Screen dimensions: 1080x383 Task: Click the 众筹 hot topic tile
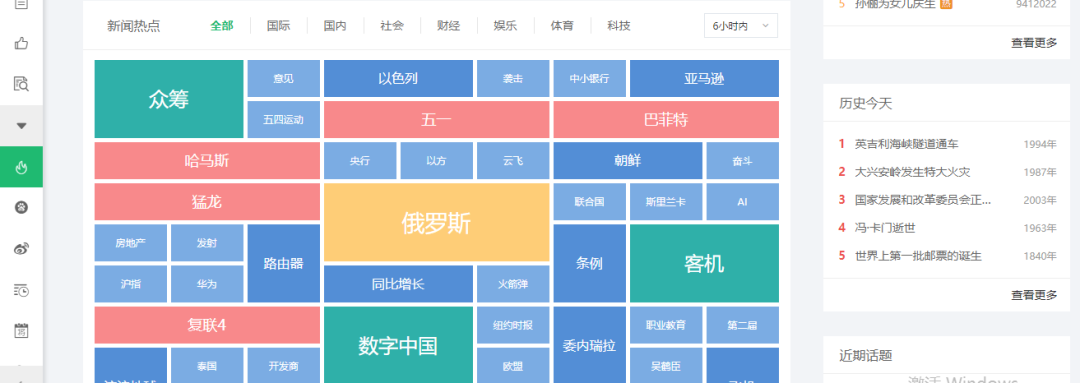pyautogui.click(x=169, y=99)
